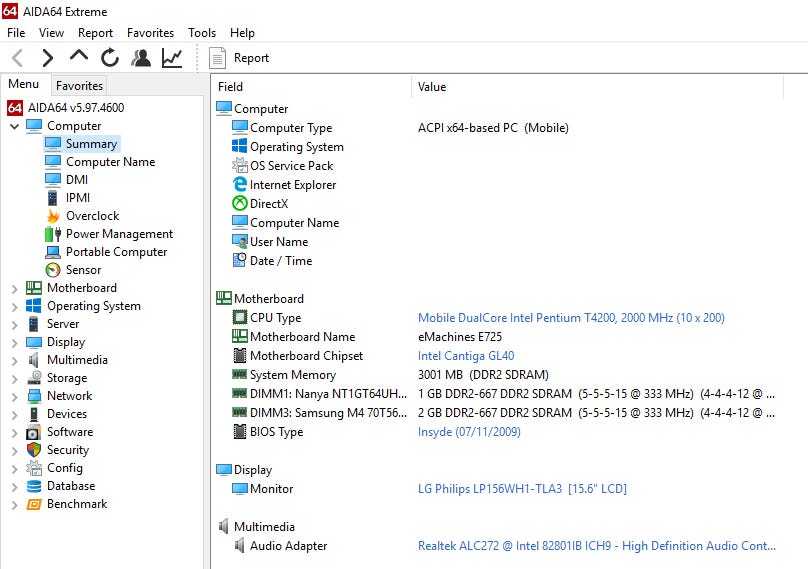Screen dimensions: 808x569
Task: Click the Field column header
Action: click(231, 87)
